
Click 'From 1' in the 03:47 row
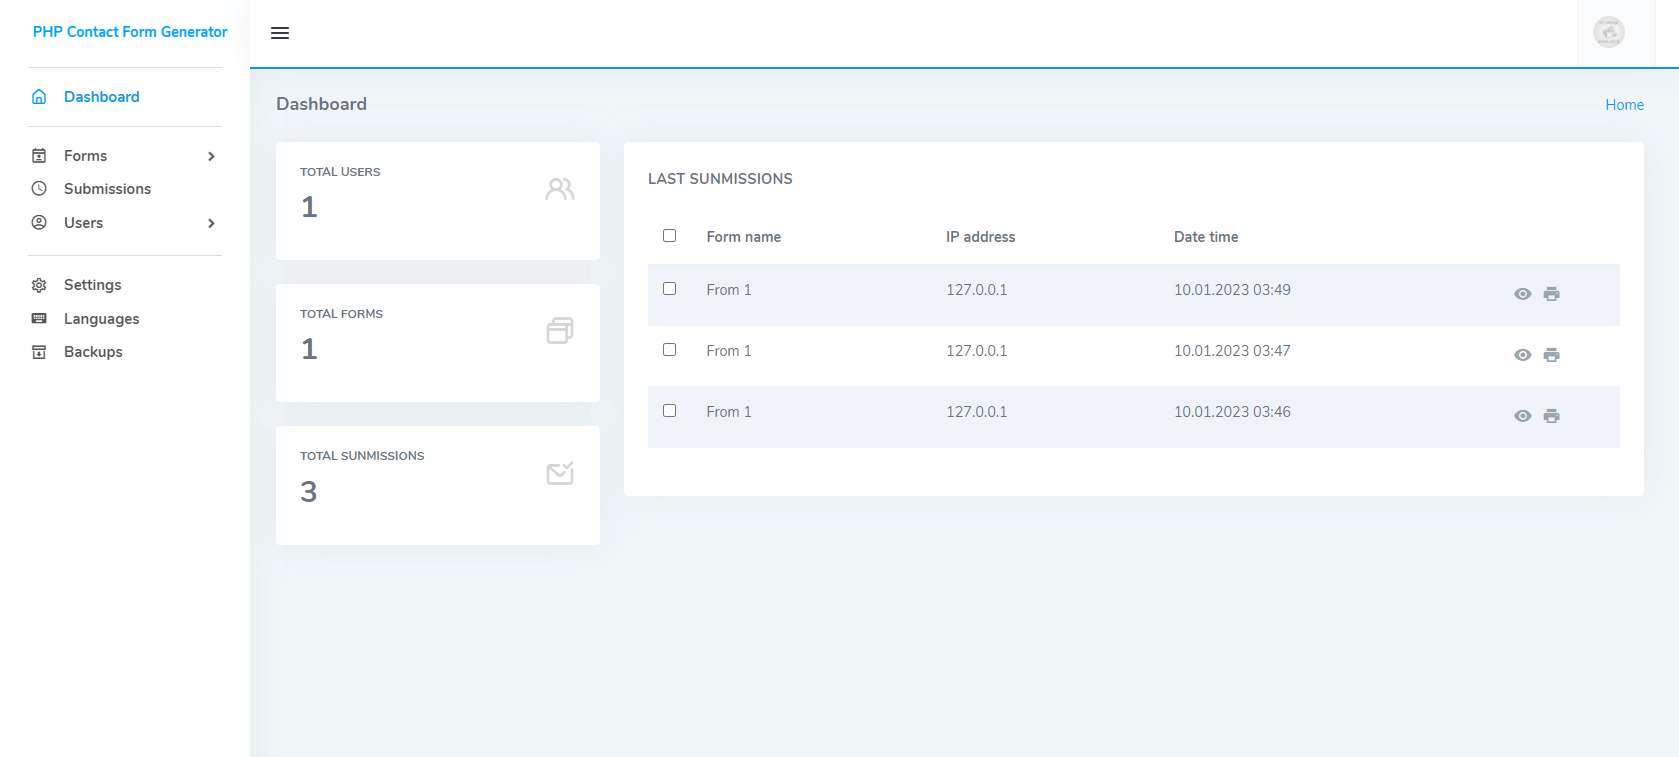[728, 351]
